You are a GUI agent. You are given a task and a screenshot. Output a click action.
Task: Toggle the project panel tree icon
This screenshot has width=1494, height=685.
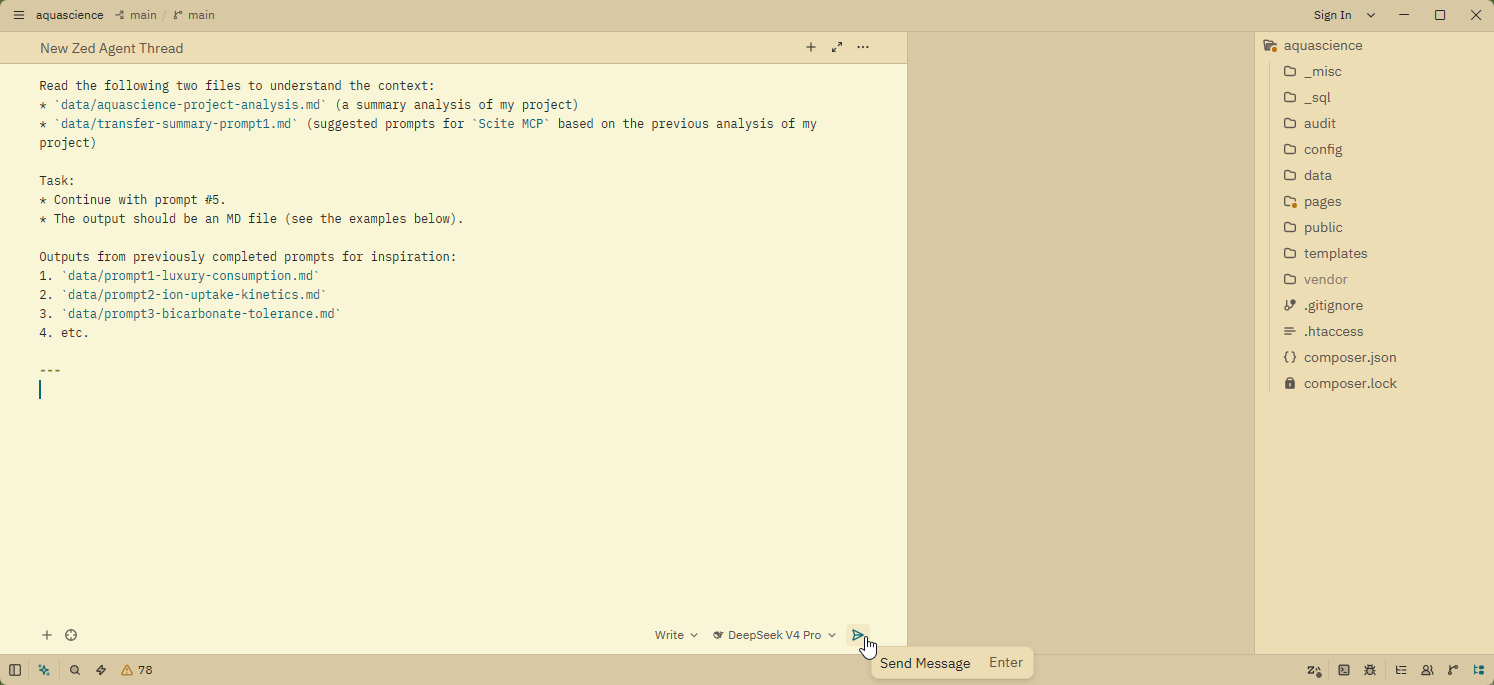pos(1479,670)
